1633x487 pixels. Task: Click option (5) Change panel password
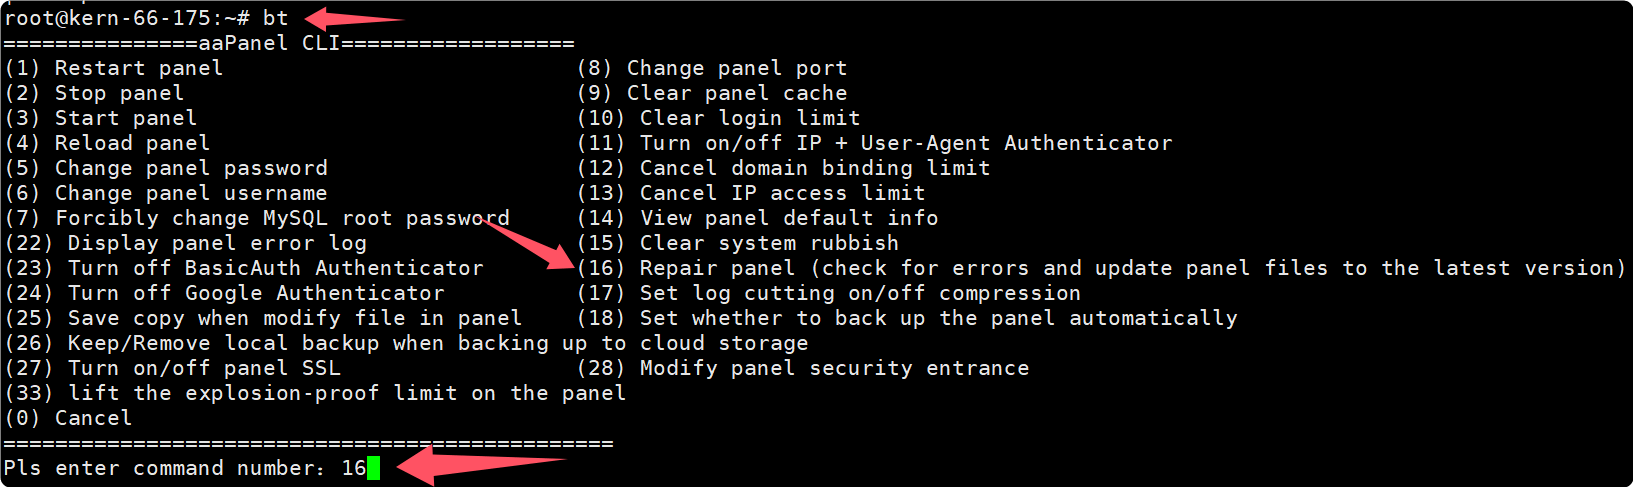pyautogui.click(x=166, y=168)
